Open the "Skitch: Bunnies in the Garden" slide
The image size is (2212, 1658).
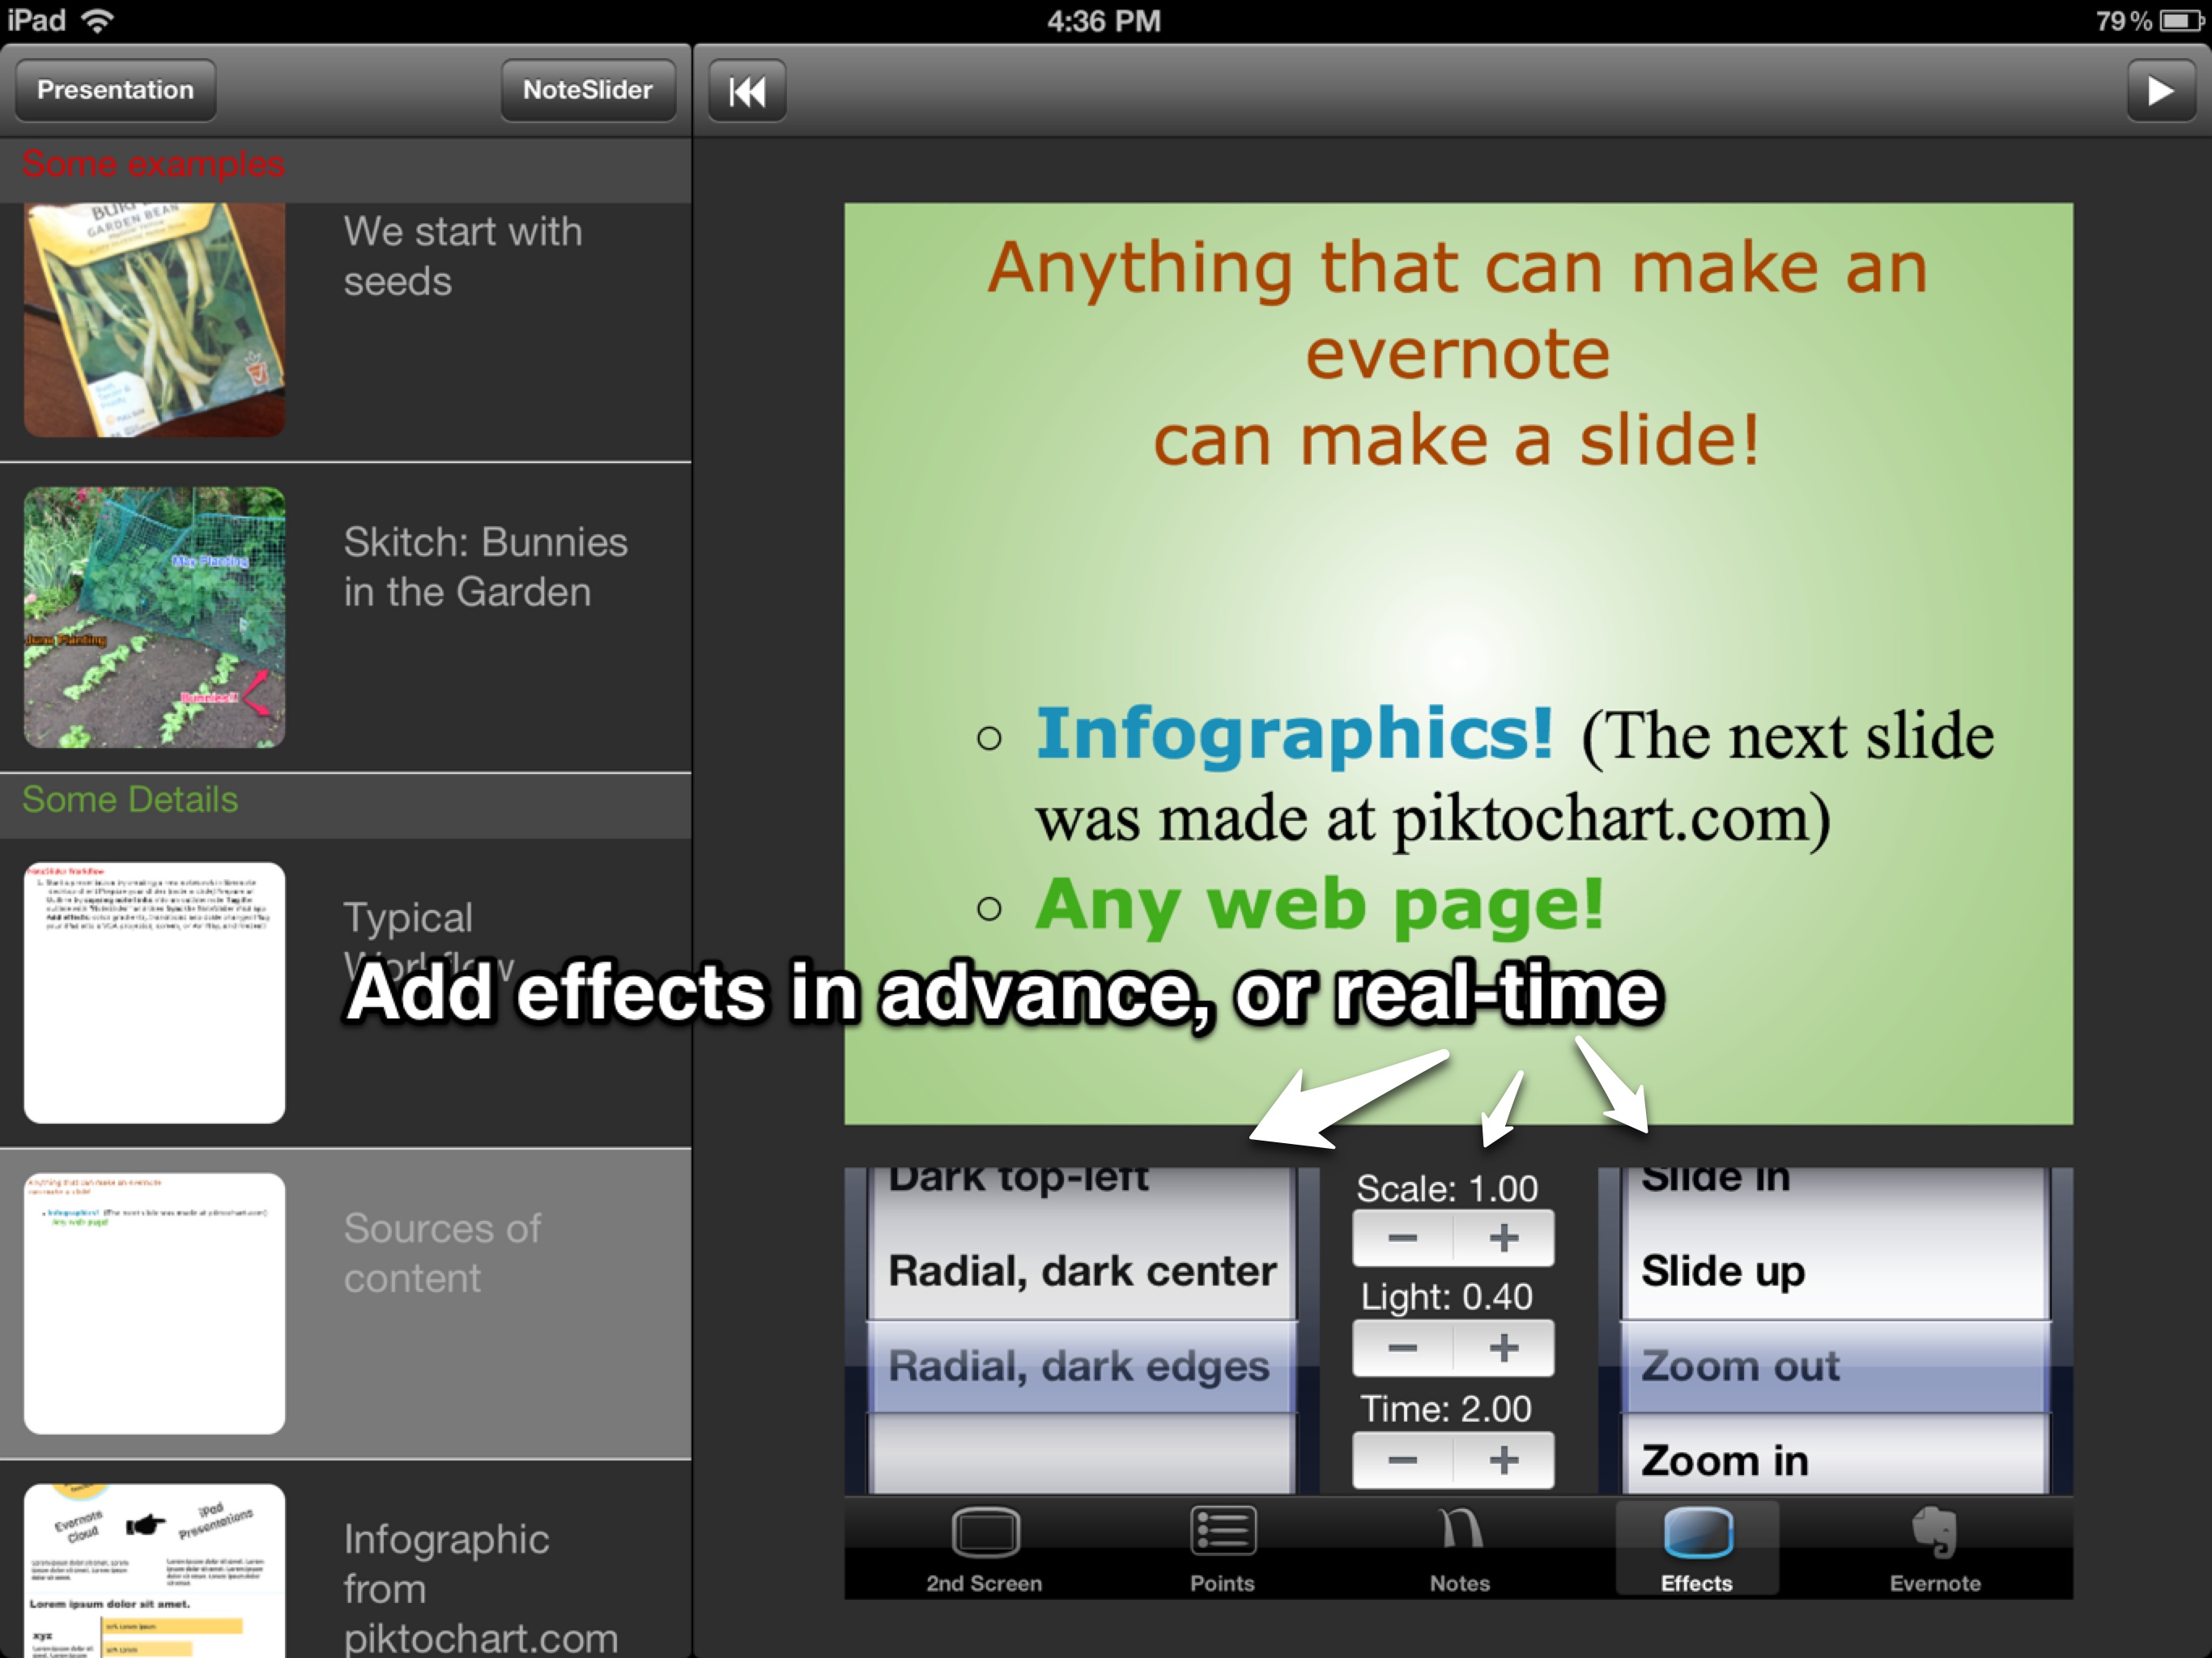[155, 617]
